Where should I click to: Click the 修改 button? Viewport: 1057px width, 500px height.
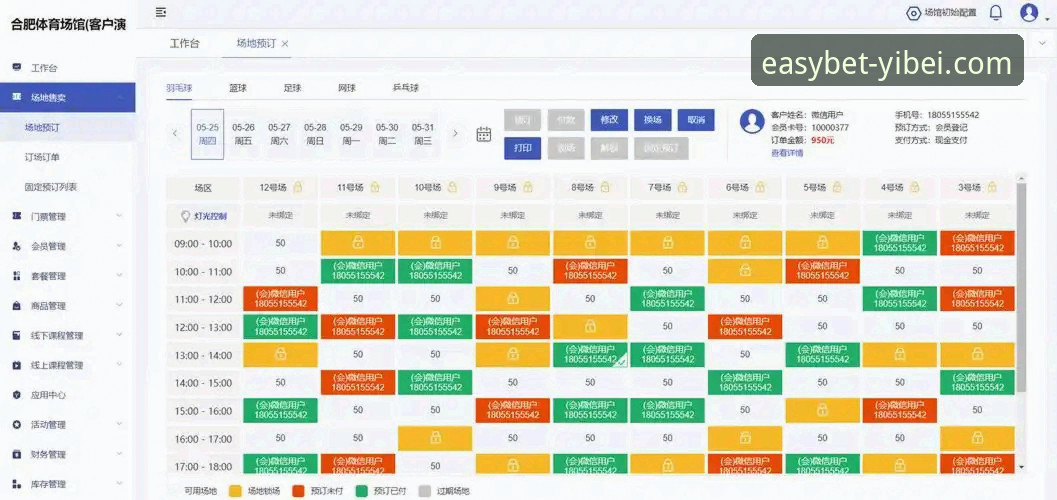click(x=609, y=119)
